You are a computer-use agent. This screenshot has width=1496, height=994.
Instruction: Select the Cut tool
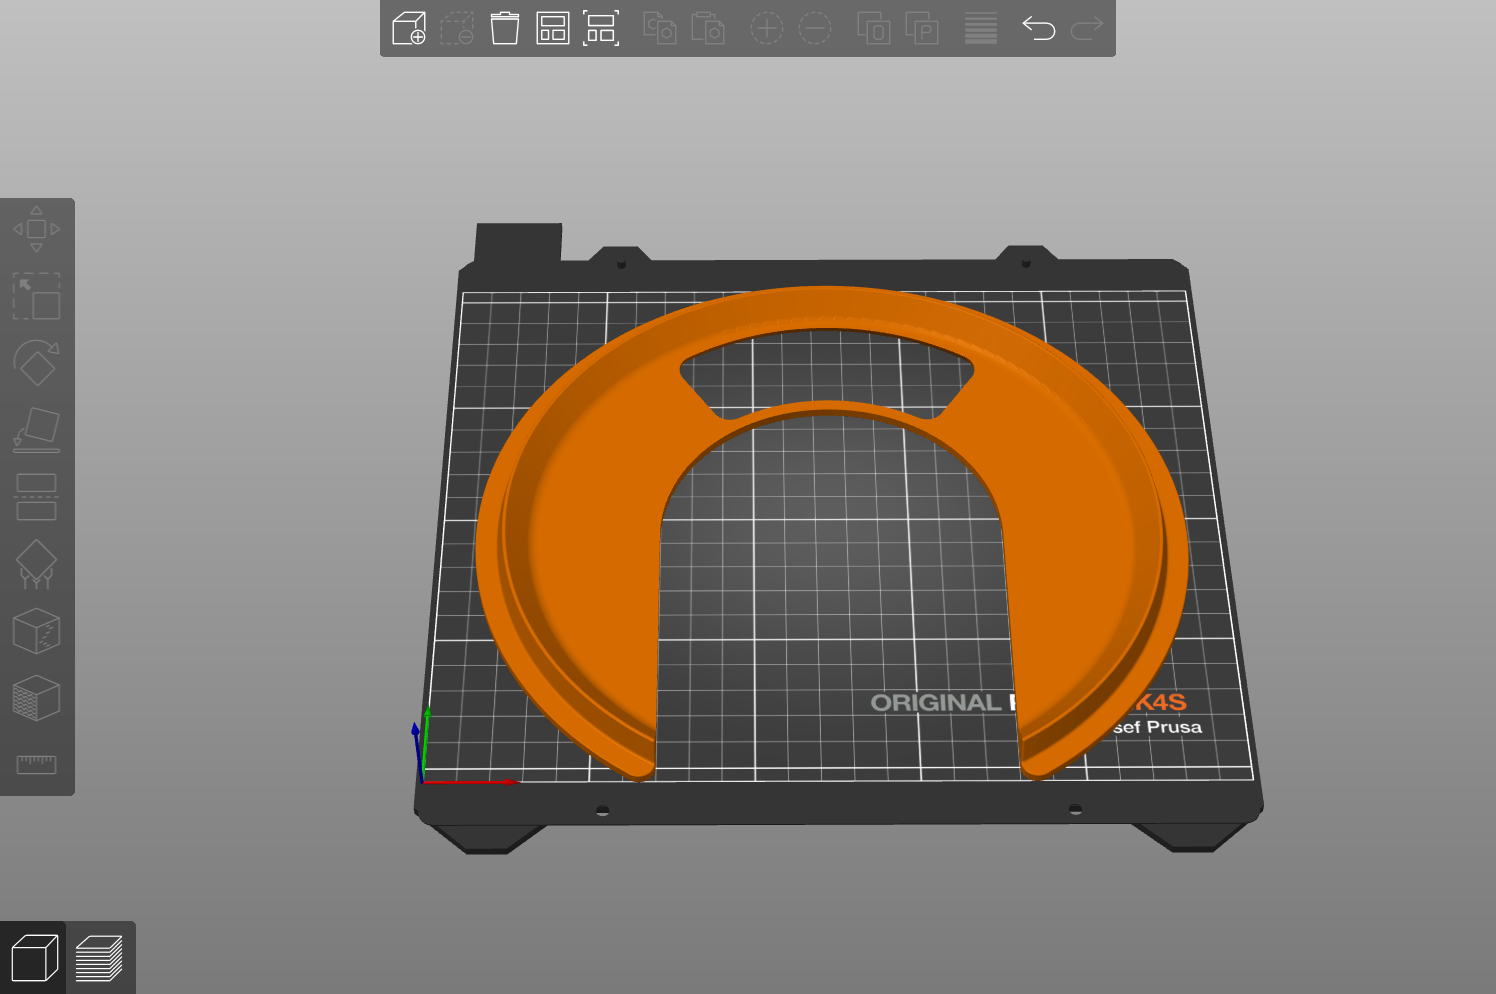point(36,497)
